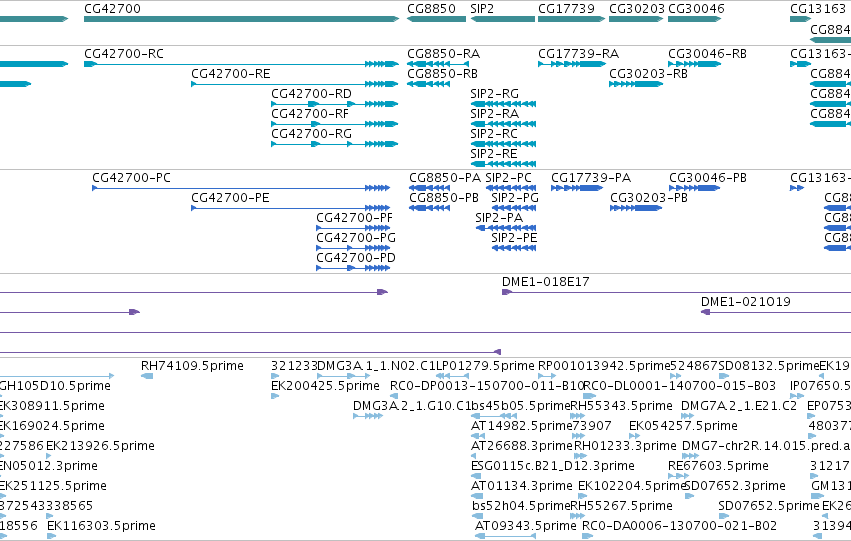This screenshot has height=541, width=851.
Task: Select EST AT14982.5prime
Action: point(478,436)
